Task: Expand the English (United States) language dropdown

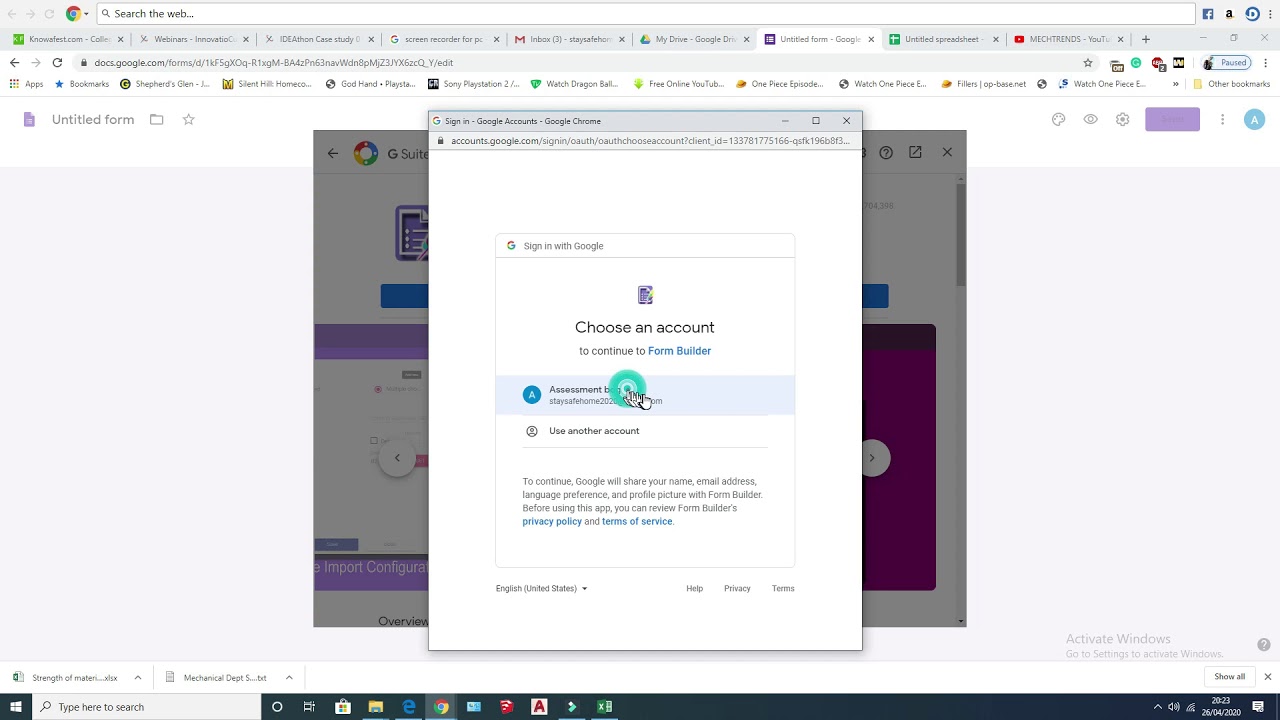Action: point(541,588)
